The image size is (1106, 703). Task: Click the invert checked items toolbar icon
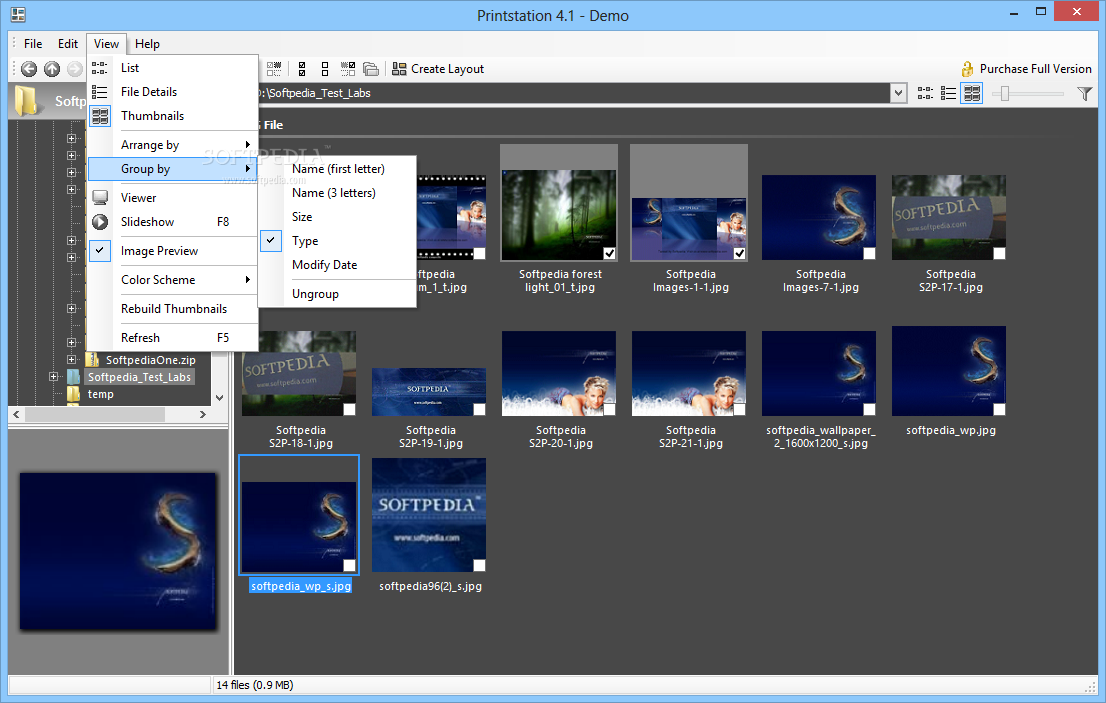click(348, 68)
